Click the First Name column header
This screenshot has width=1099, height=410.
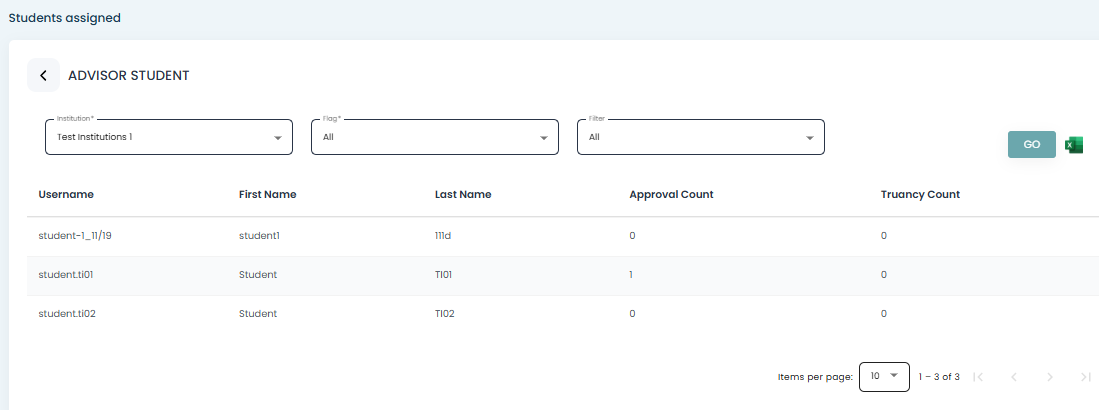click(x=267, y=194)
